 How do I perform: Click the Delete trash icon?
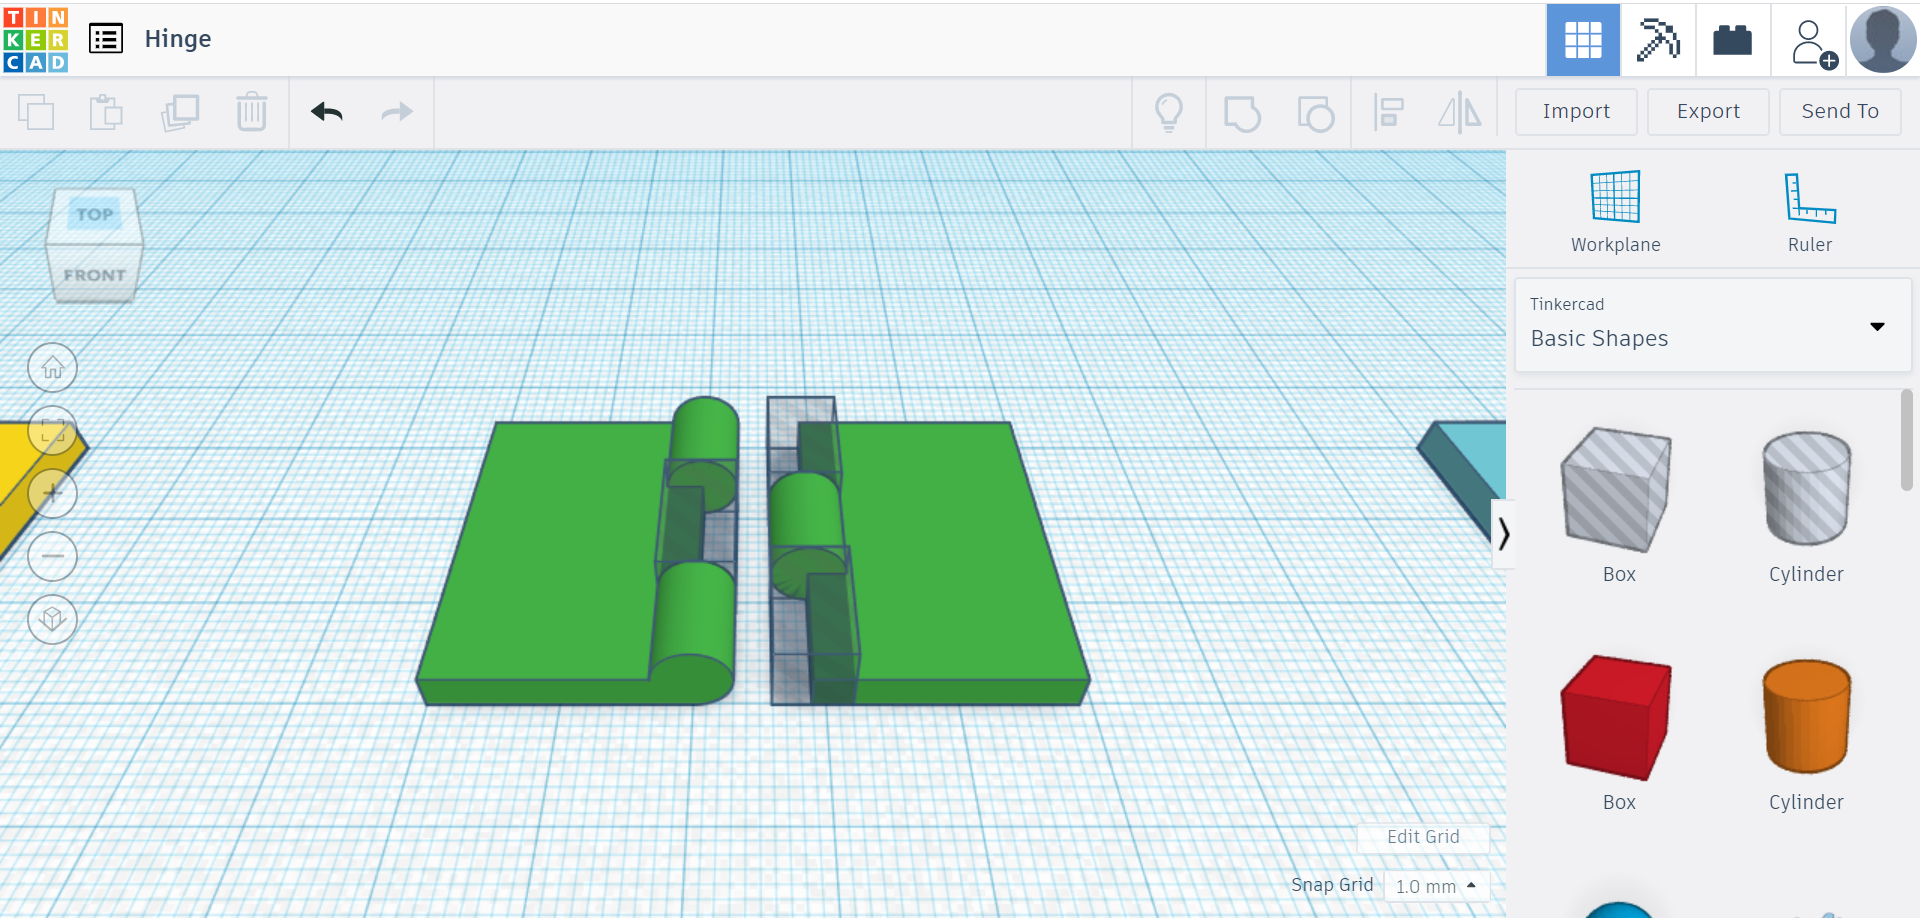click(251, 112)
